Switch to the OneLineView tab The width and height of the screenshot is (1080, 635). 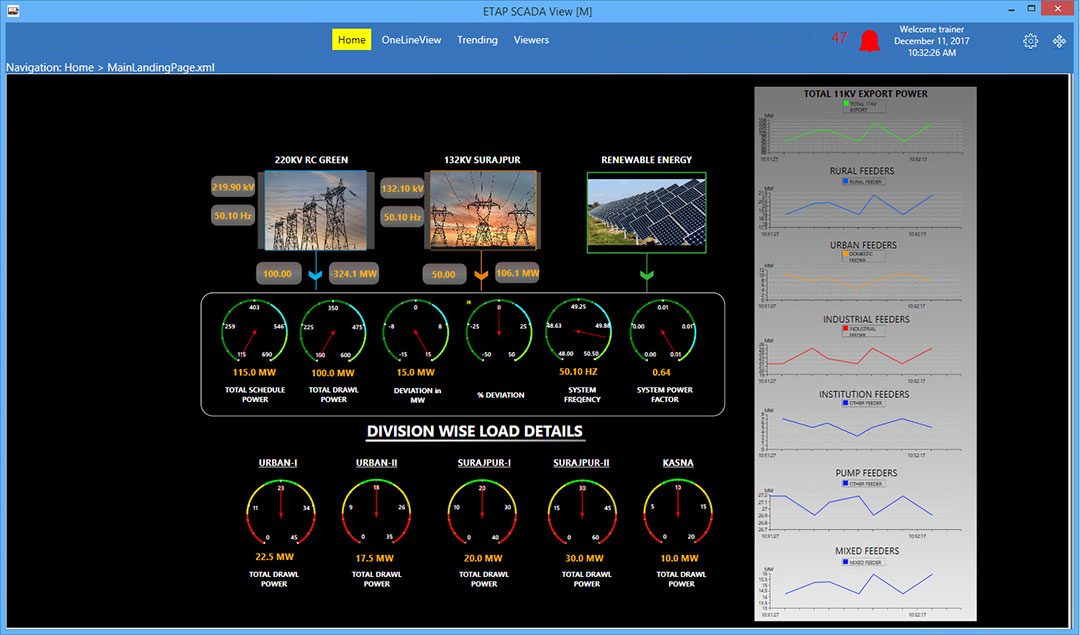coord(411,40)
